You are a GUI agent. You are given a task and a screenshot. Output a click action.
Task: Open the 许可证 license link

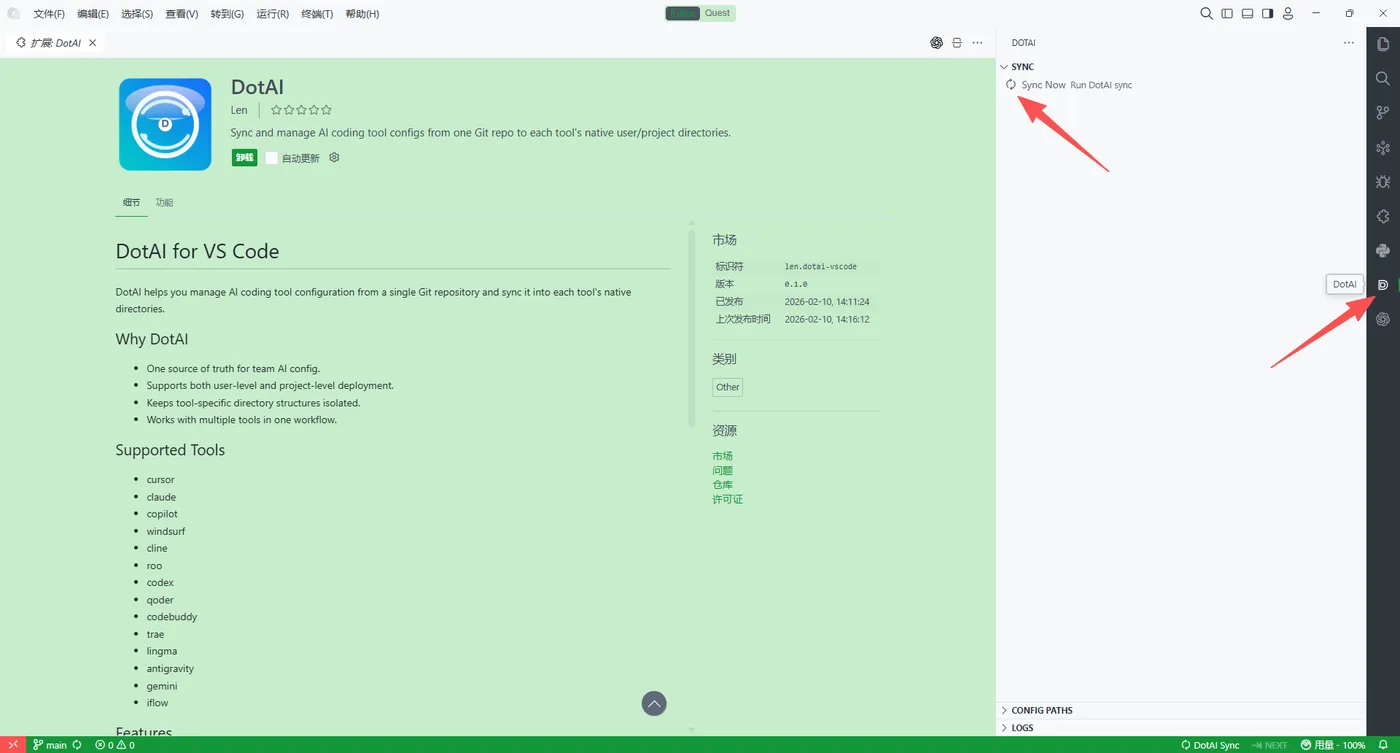[728, 499]
